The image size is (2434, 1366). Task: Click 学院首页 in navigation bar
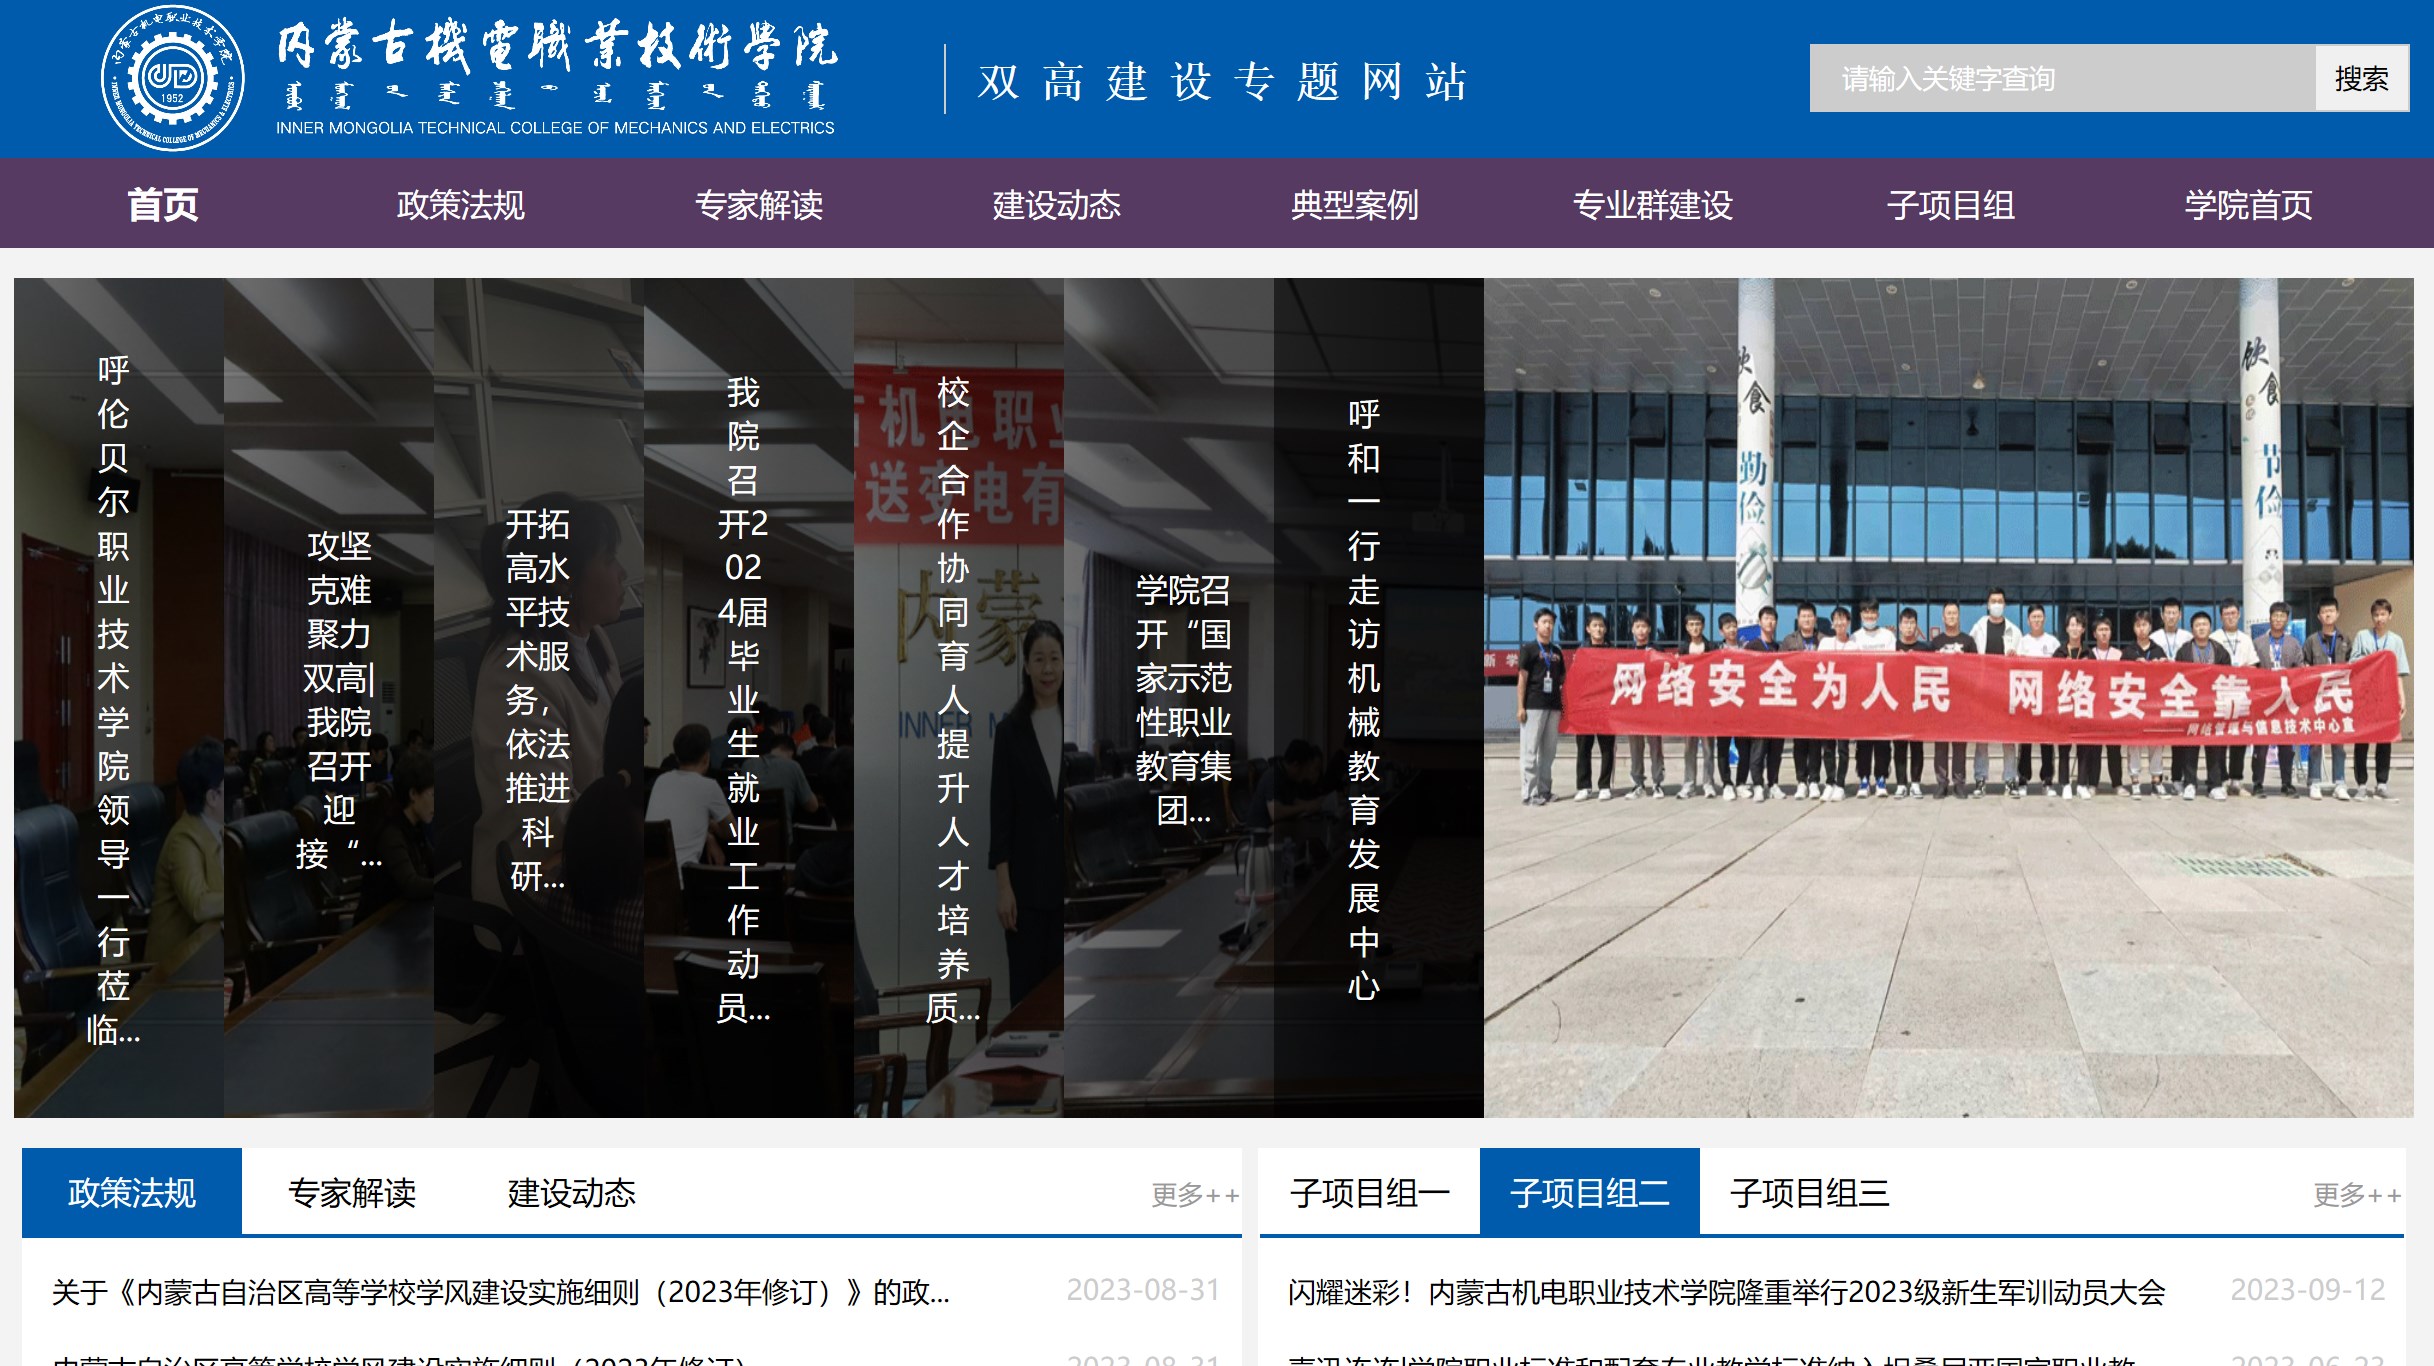[x=2248, y=204]
